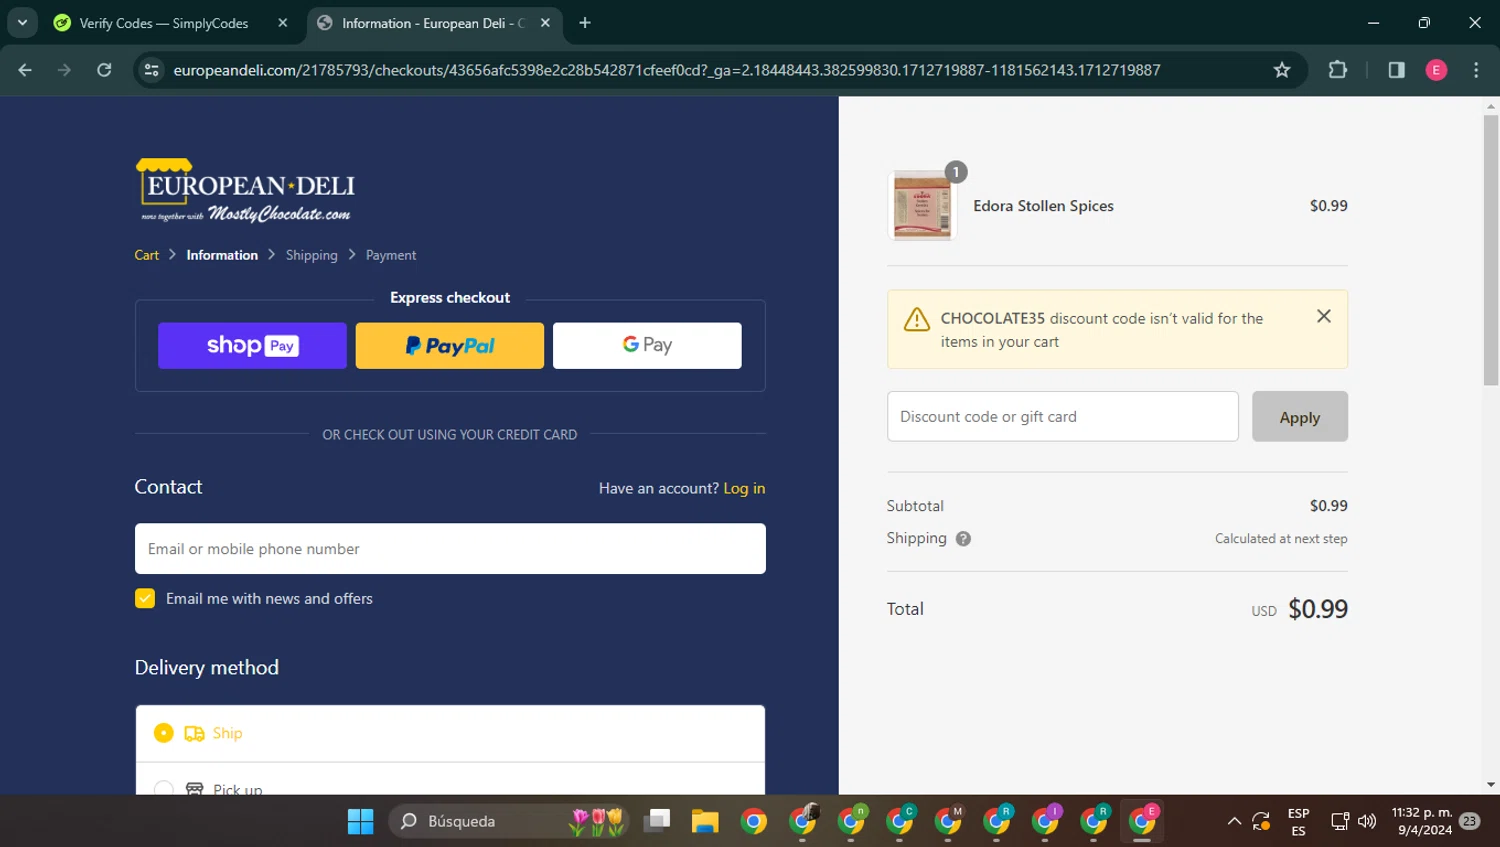1500x847 pixels.
Task: Click the Shipping help question mark icon
Action: pyautogui.click(x=963, y=539)
